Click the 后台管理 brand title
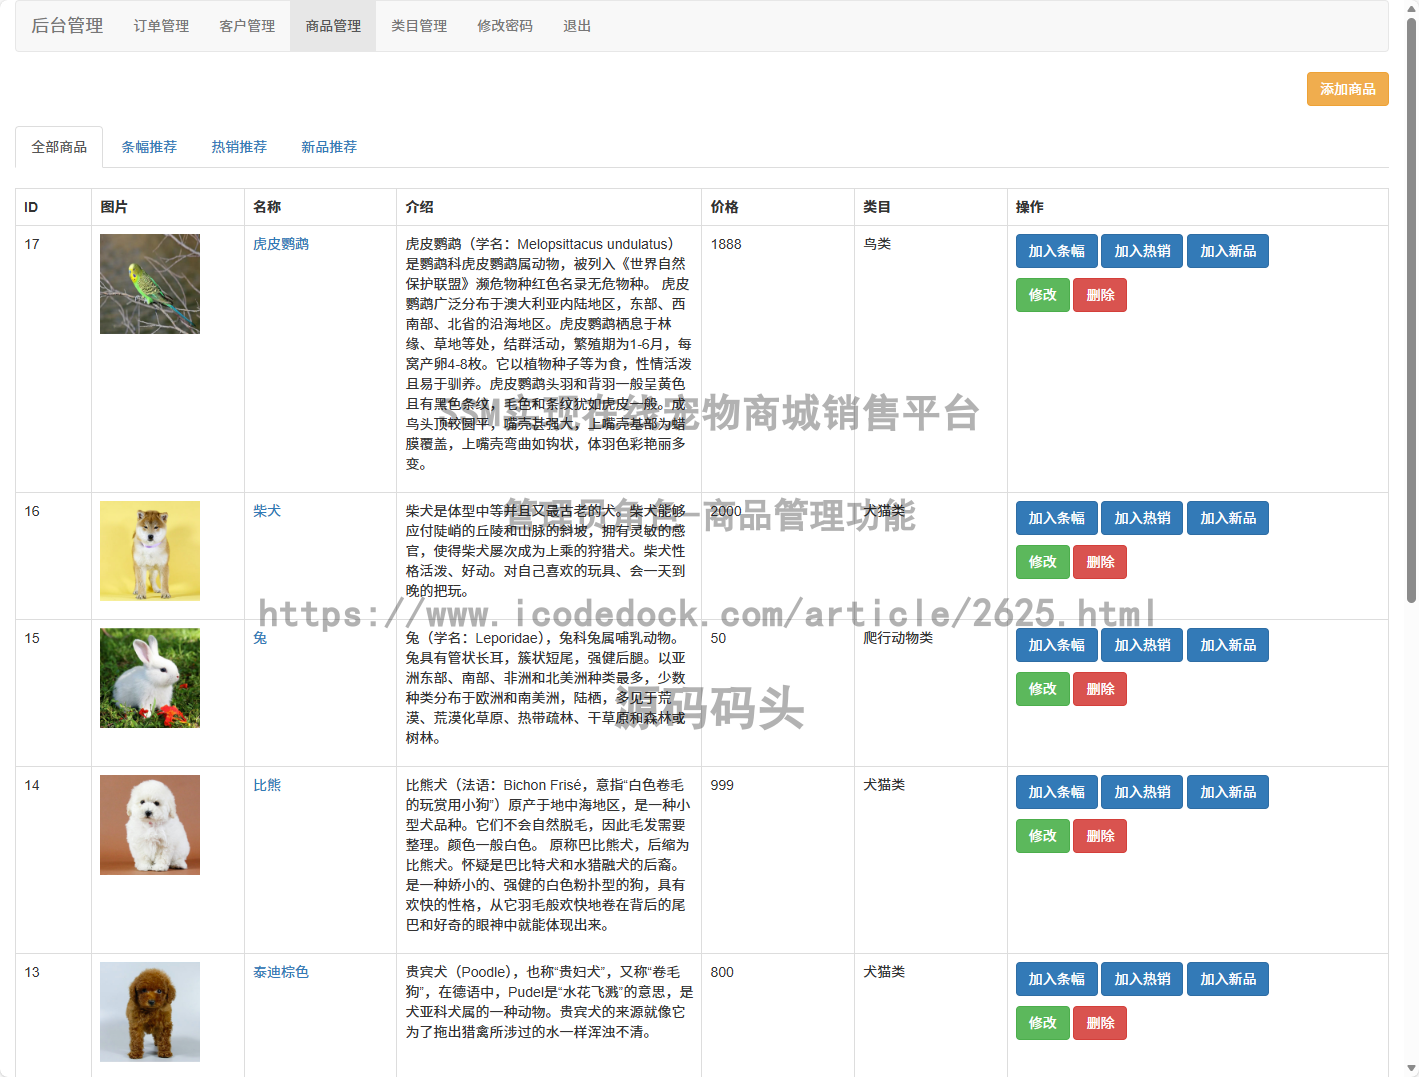Viewport: 1419px width, 1077px height. (x=67, y=26)
